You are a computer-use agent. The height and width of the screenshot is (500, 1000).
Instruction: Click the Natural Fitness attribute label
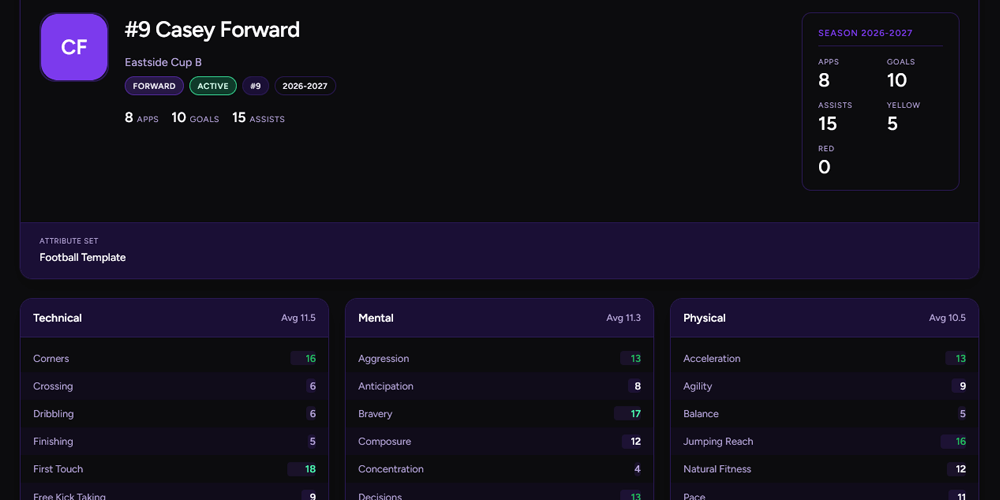click(x=717, y=469)
